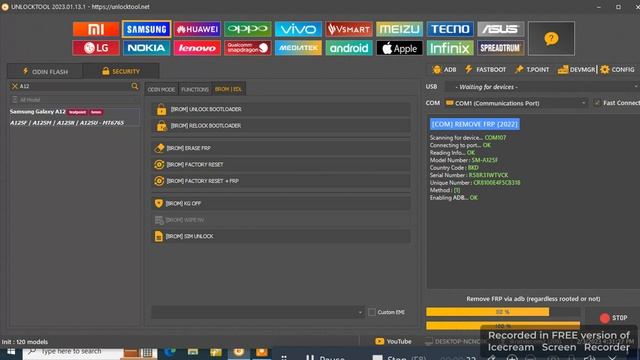Choose the Samsung brand logo
The image size is (640, 360).
pyautogui.click(x=146, y=29)
